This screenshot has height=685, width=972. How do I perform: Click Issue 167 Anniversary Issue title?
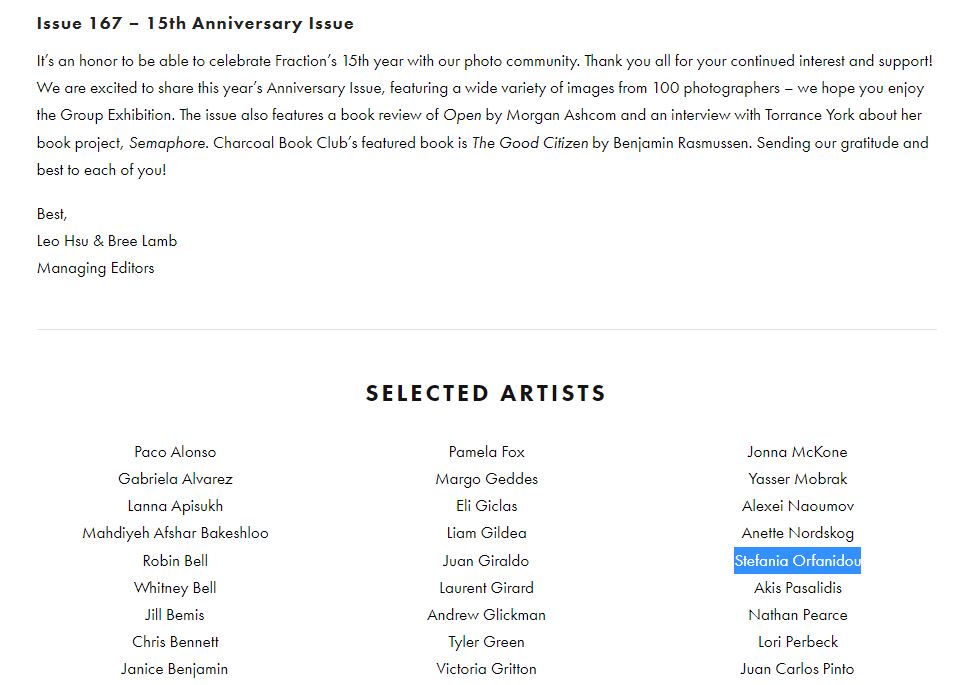(195, 23)
